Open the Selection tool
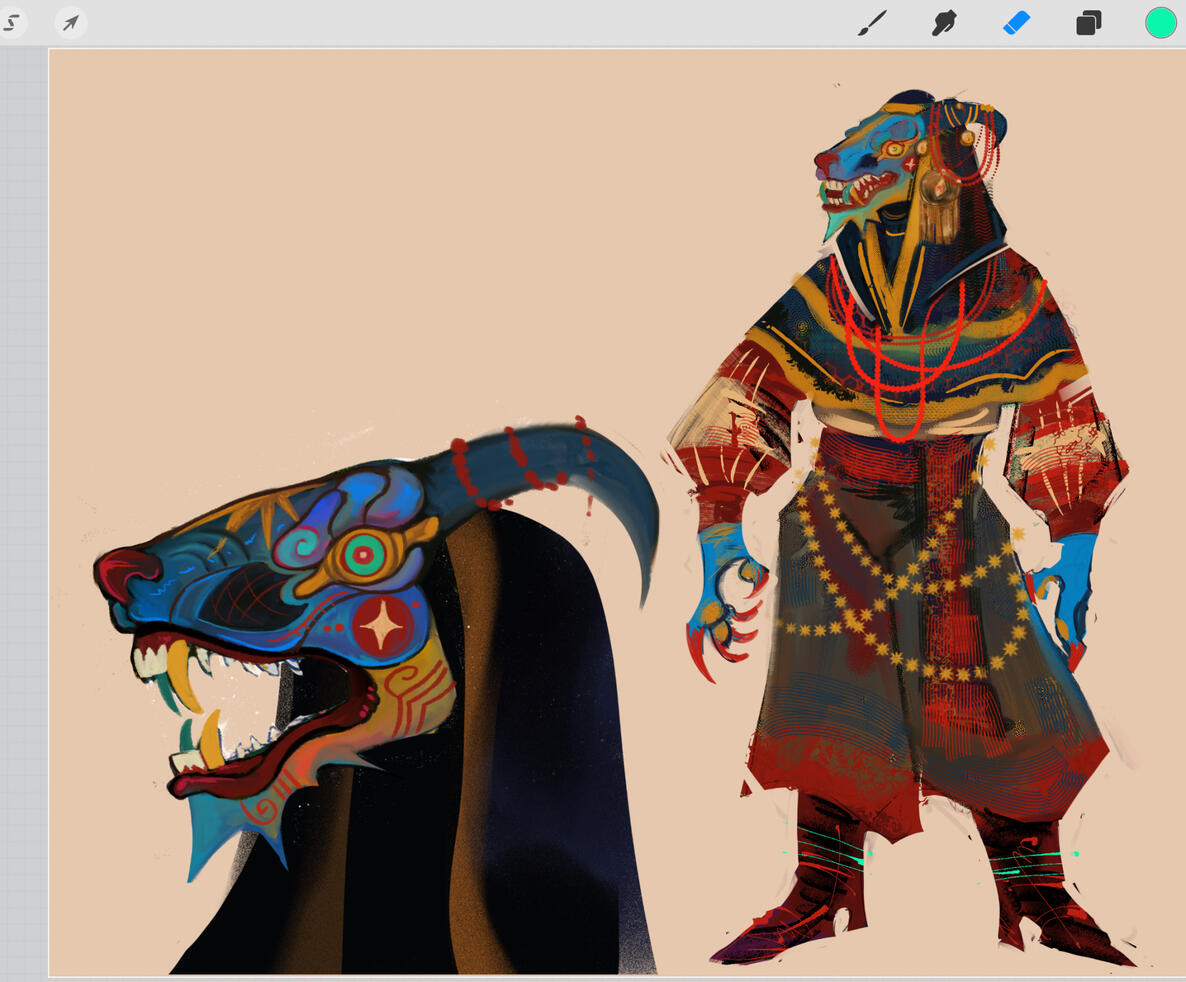This screenshot has height=982, width=1186. pos(12,22)
